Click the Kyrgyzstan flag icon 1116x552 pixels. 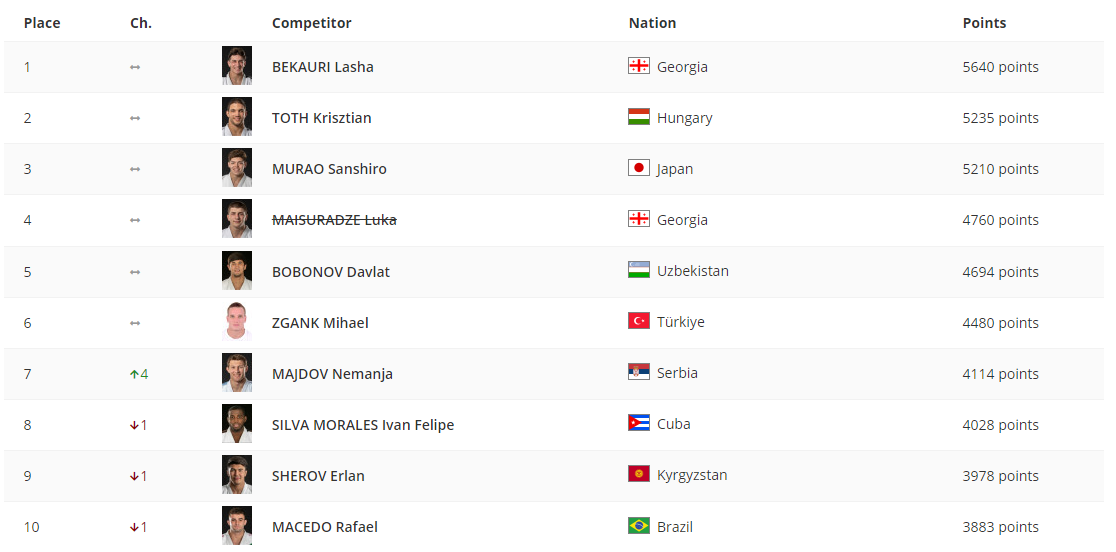pyautogui.click(x=638, y=474)
